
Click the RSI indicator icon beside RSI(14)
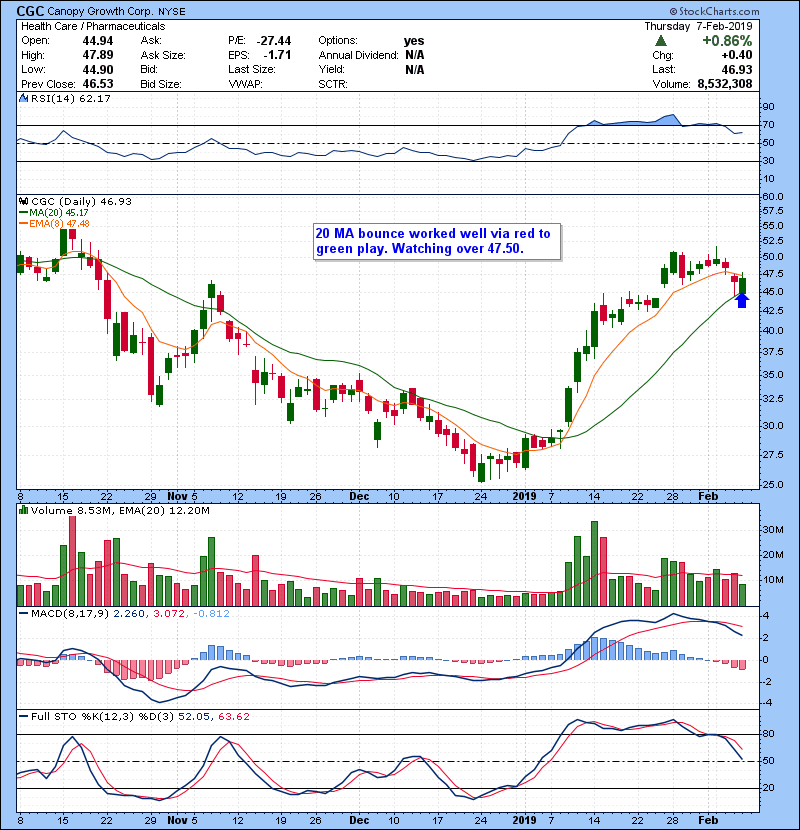pyautogui.click(x=23, y=98)
